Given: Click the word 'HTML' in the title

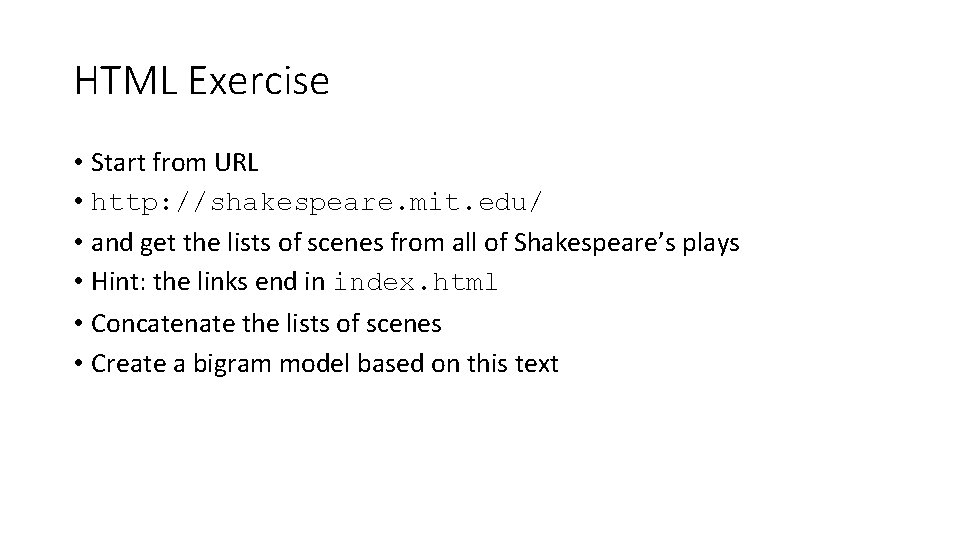Looking at the screenshot, I should pyautogui.click(x=126, y=80).
